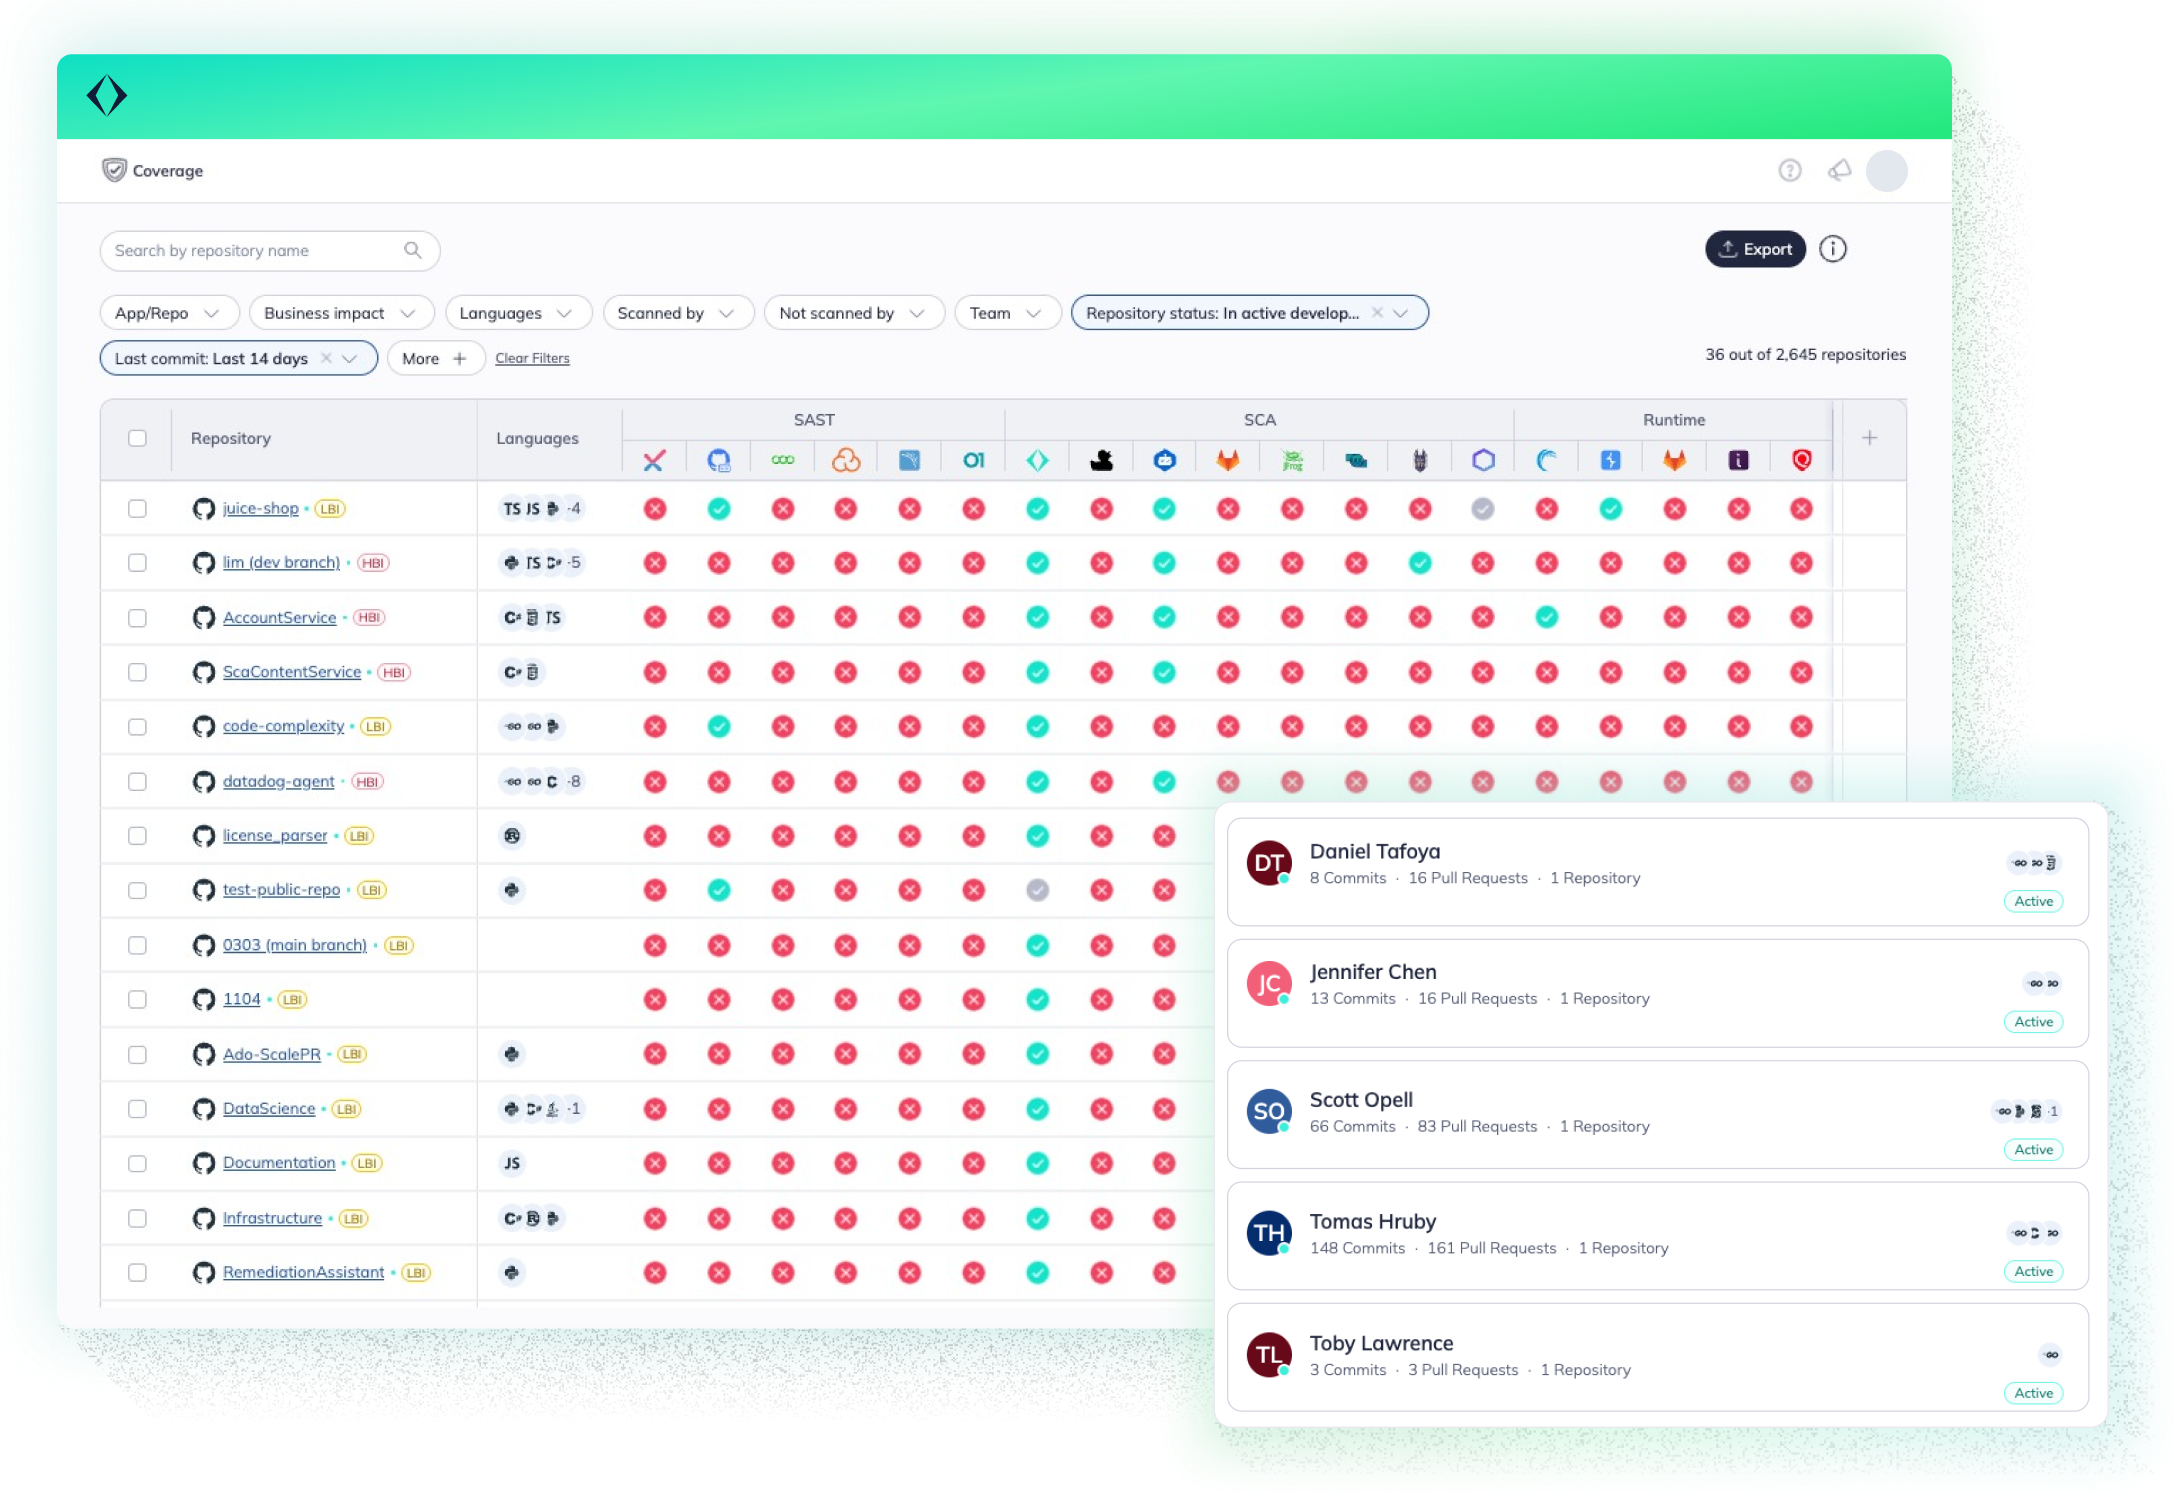Click the Qualys Runtime column icon
The image size is (2174, 1500).
[1802, 460]
